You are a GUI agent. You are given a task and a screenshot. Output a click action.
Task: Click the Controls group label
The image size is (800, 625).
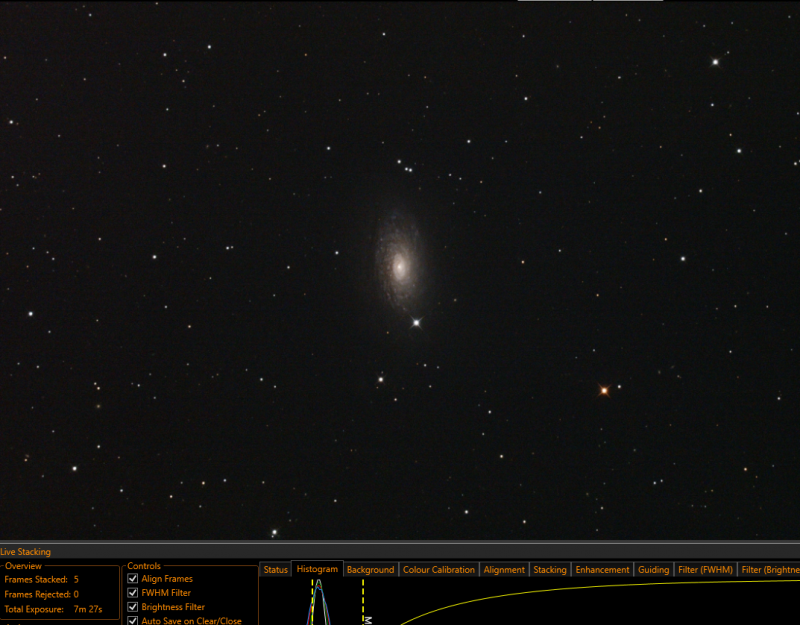144,566
